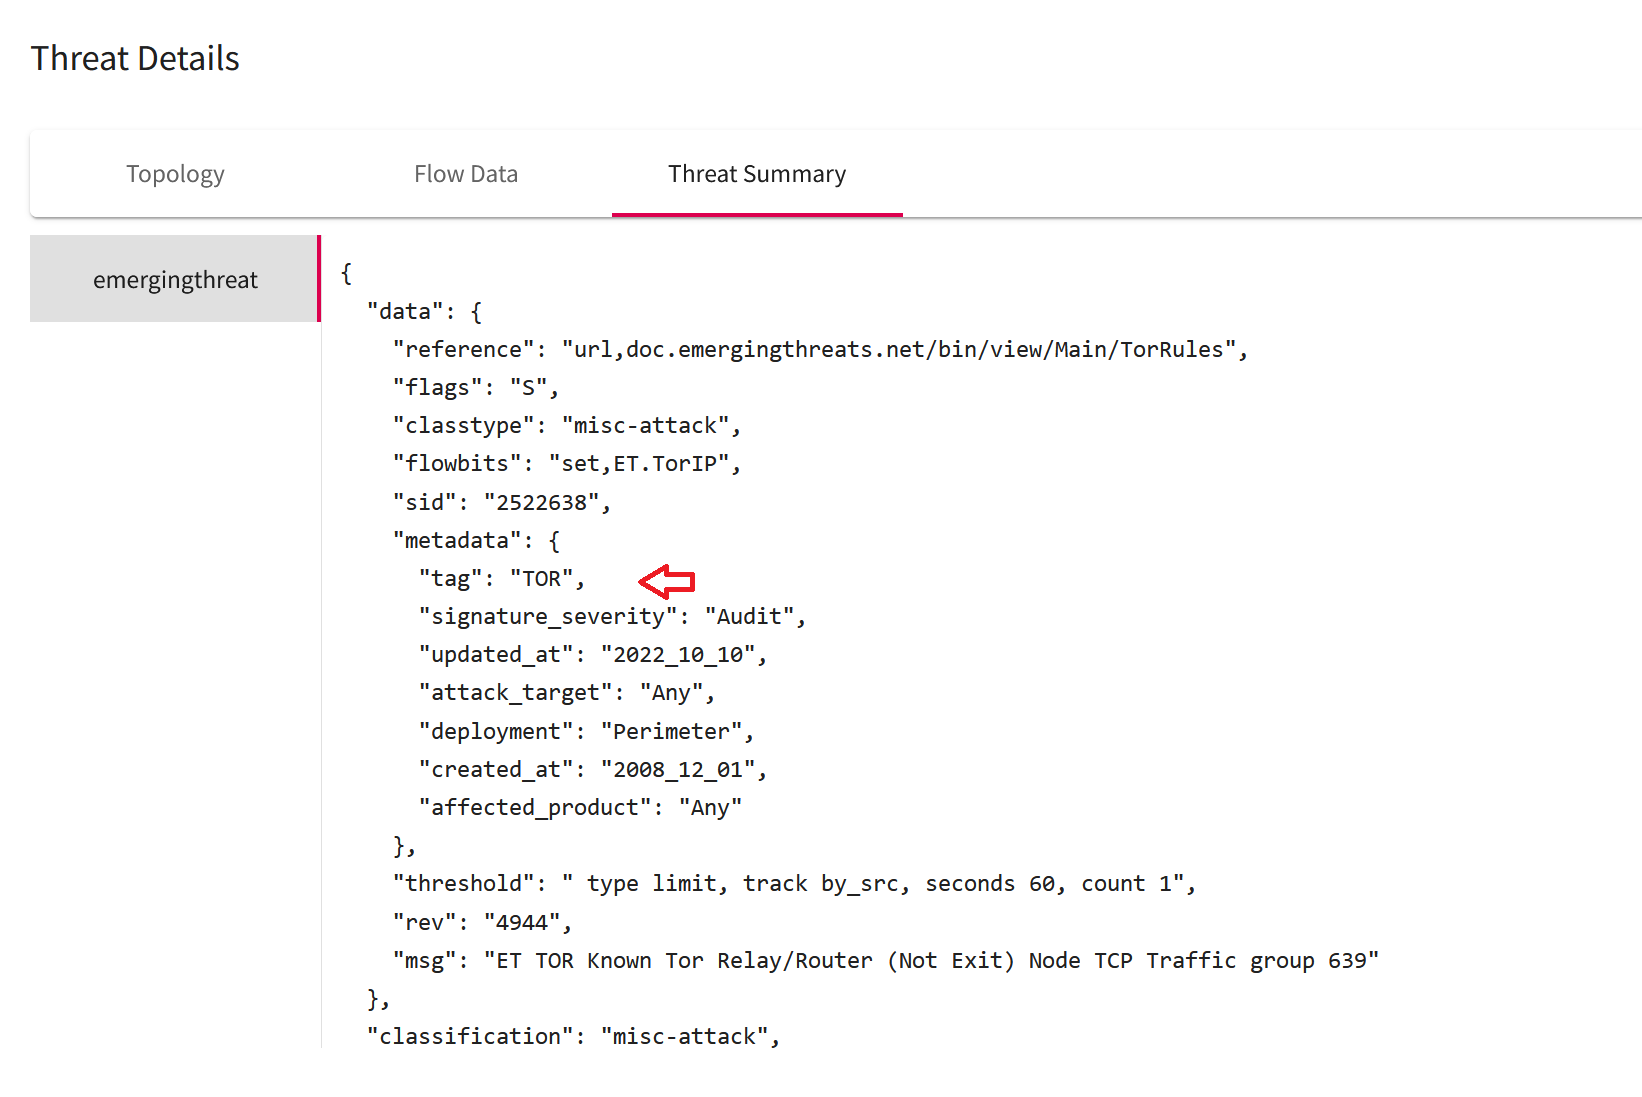1642x1097 pixels.
Task: Switch to the Topology tab
Action: point(175,174)
